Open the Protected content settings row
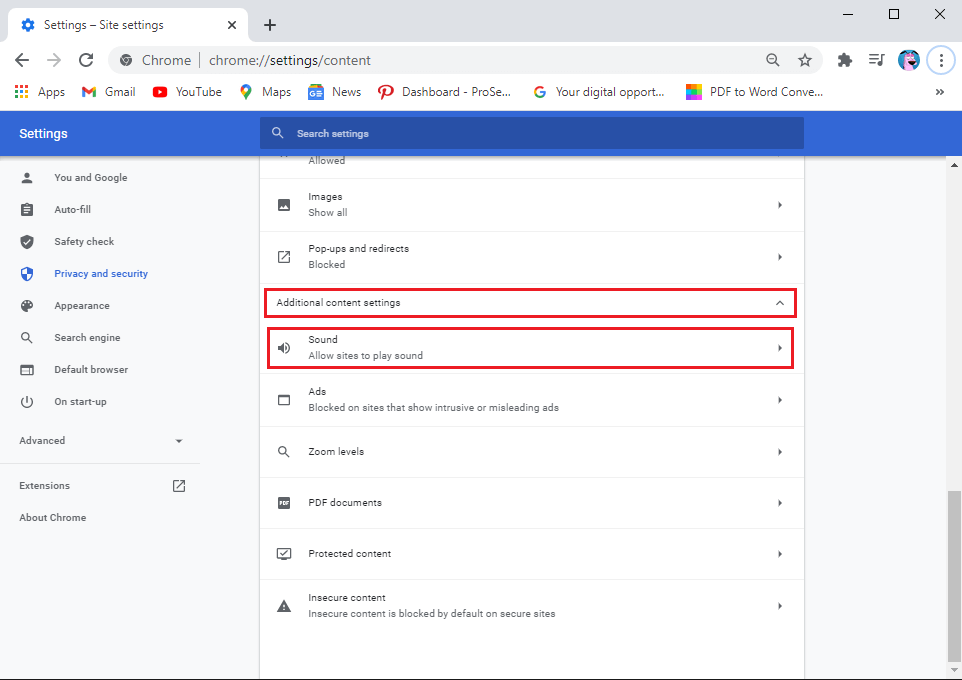This screenshot has width=962, height=680. click(530, 553)
